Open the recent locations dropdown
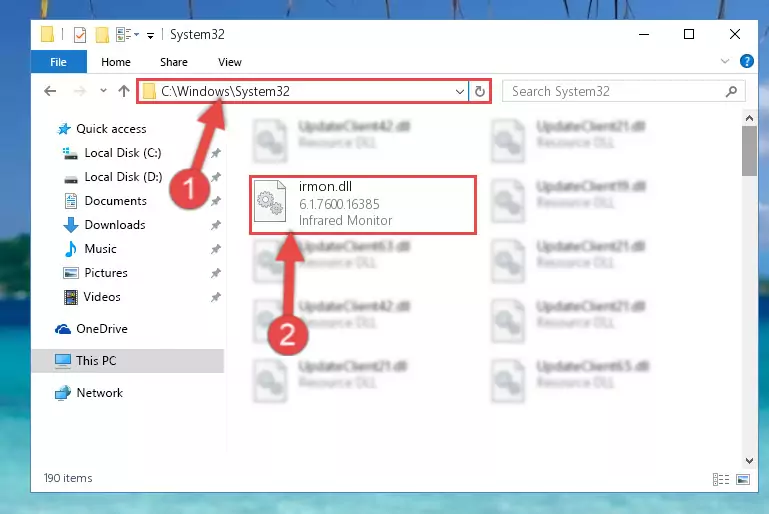Image resolution: width=769 pixels, height=514 pixels. (x=103, y=91)
